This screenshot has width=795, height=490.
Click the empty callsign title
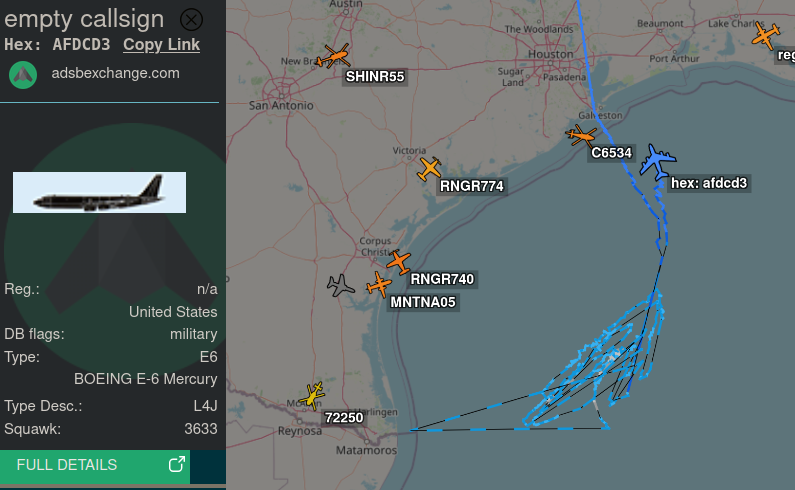coord(84,19)
